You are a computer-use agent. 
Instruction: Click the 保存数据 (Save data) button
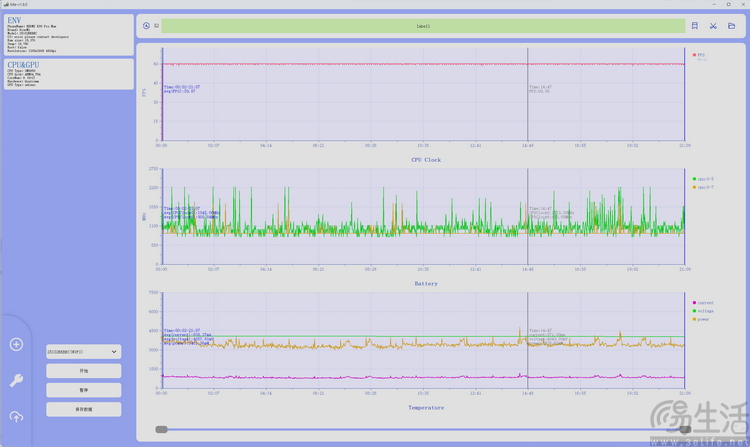click(83, 409)
